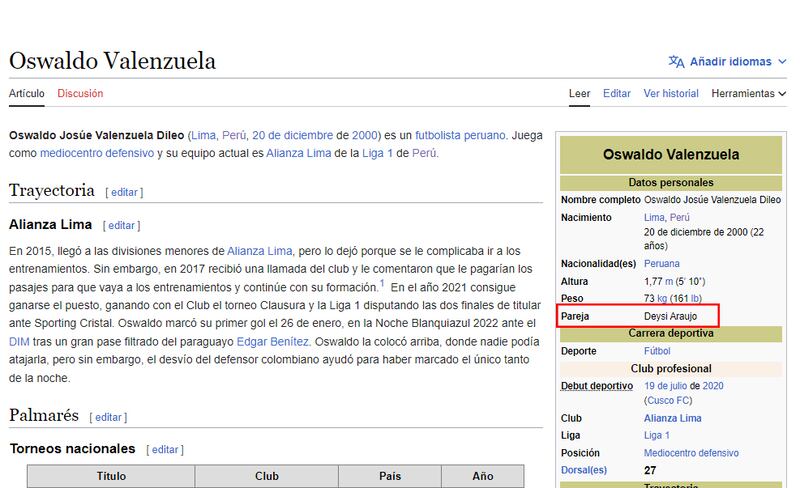Edit the Palmarés section
The image size is (800, 488).
[109, 417]
